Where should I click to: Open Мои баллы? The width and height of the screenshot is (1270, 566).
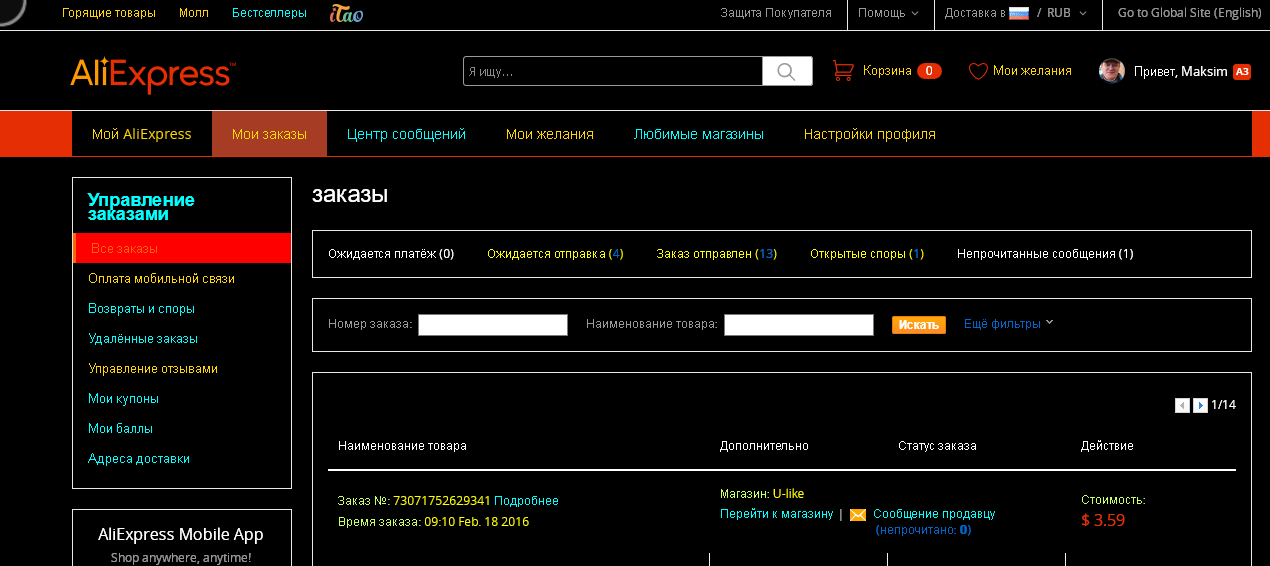click(x=120, y=429)
